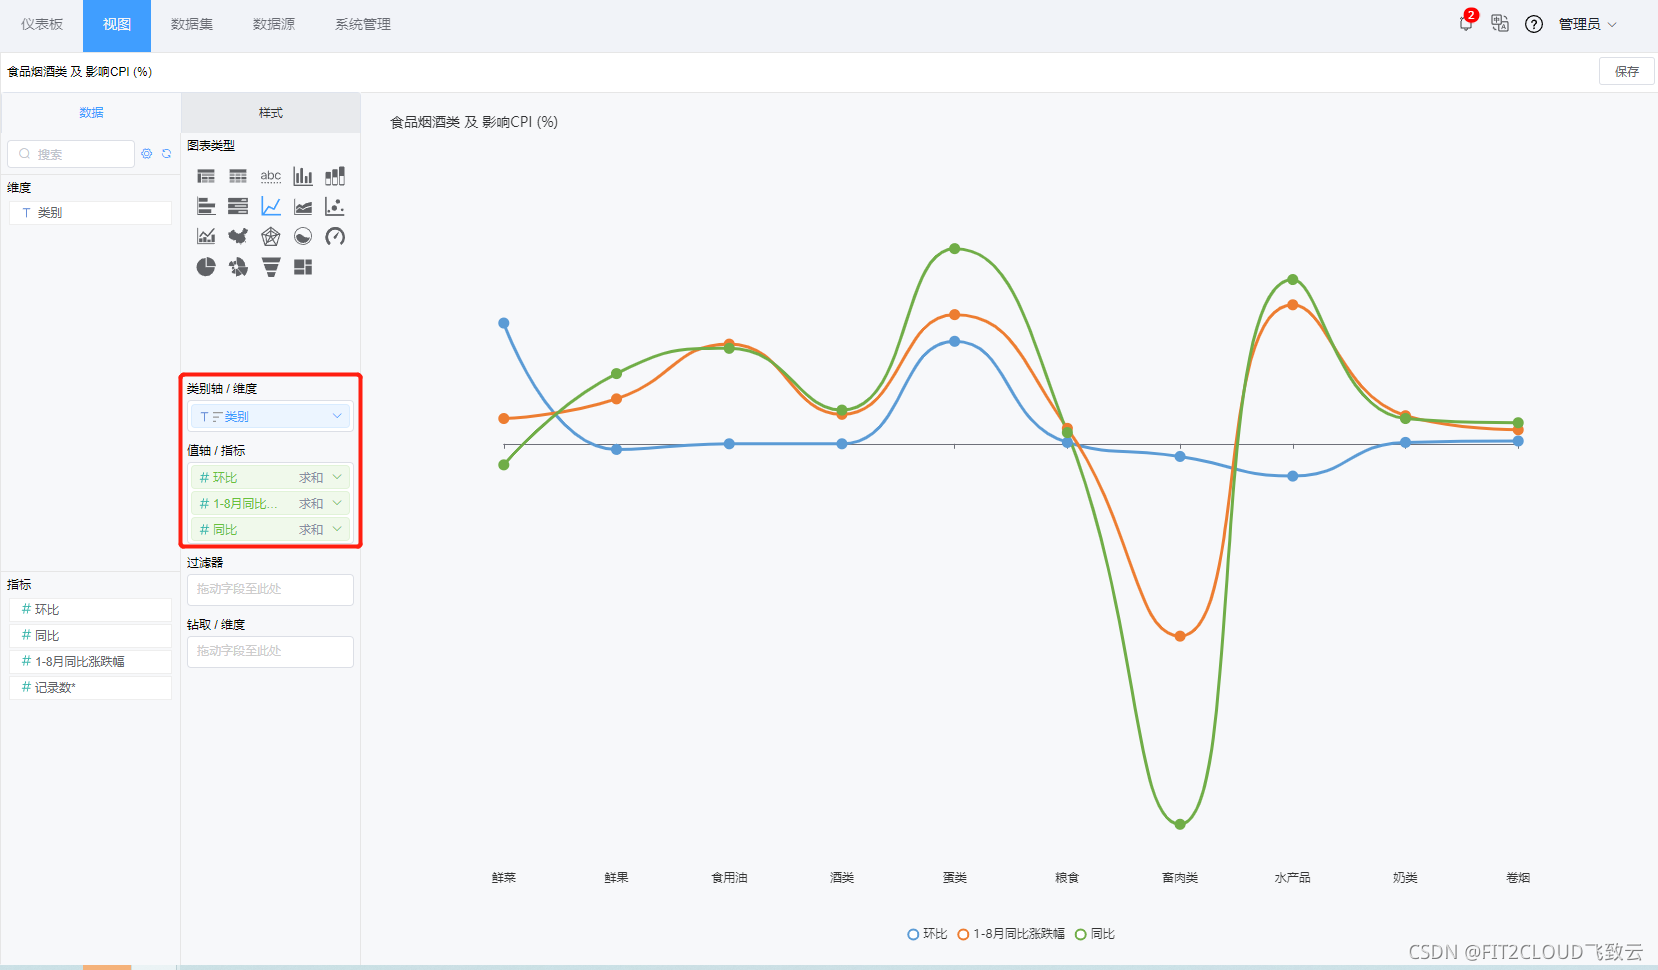Refresh the field list icon
The image size is (1658, 970).
click(x=166, y=154)
